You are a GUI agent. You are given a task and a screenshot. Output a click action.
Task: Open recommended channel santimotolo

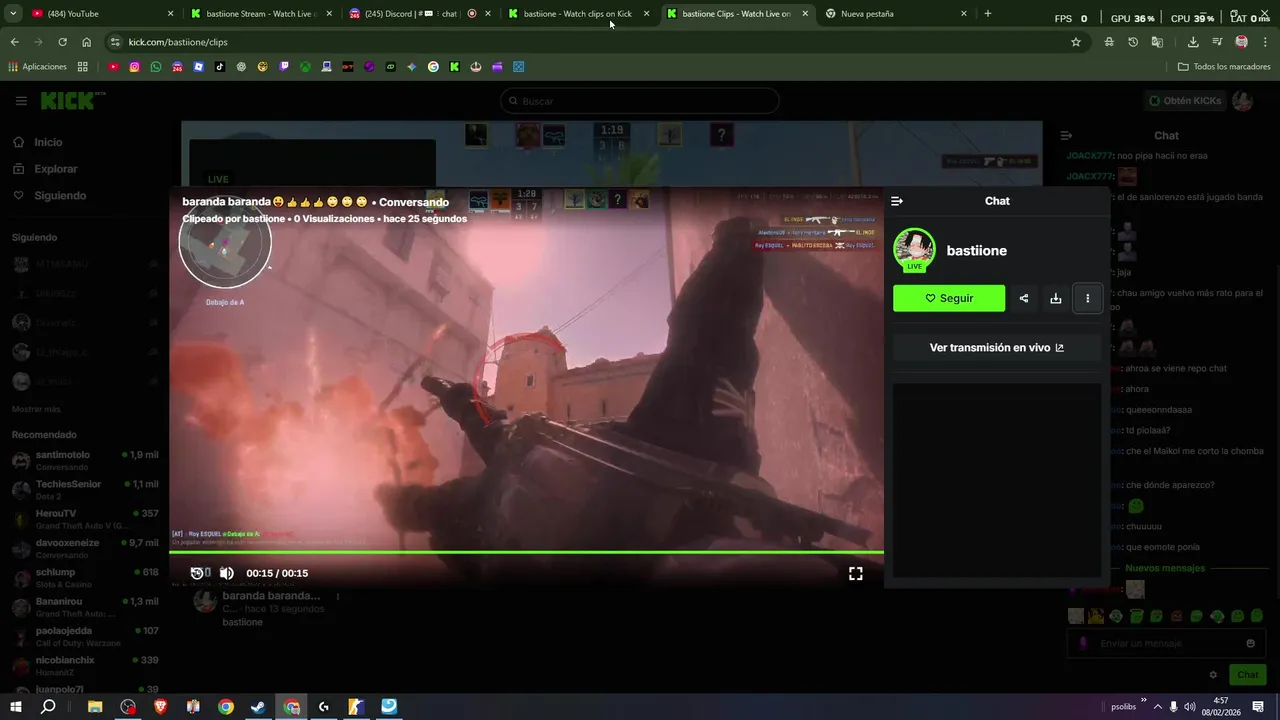point(85,460)
